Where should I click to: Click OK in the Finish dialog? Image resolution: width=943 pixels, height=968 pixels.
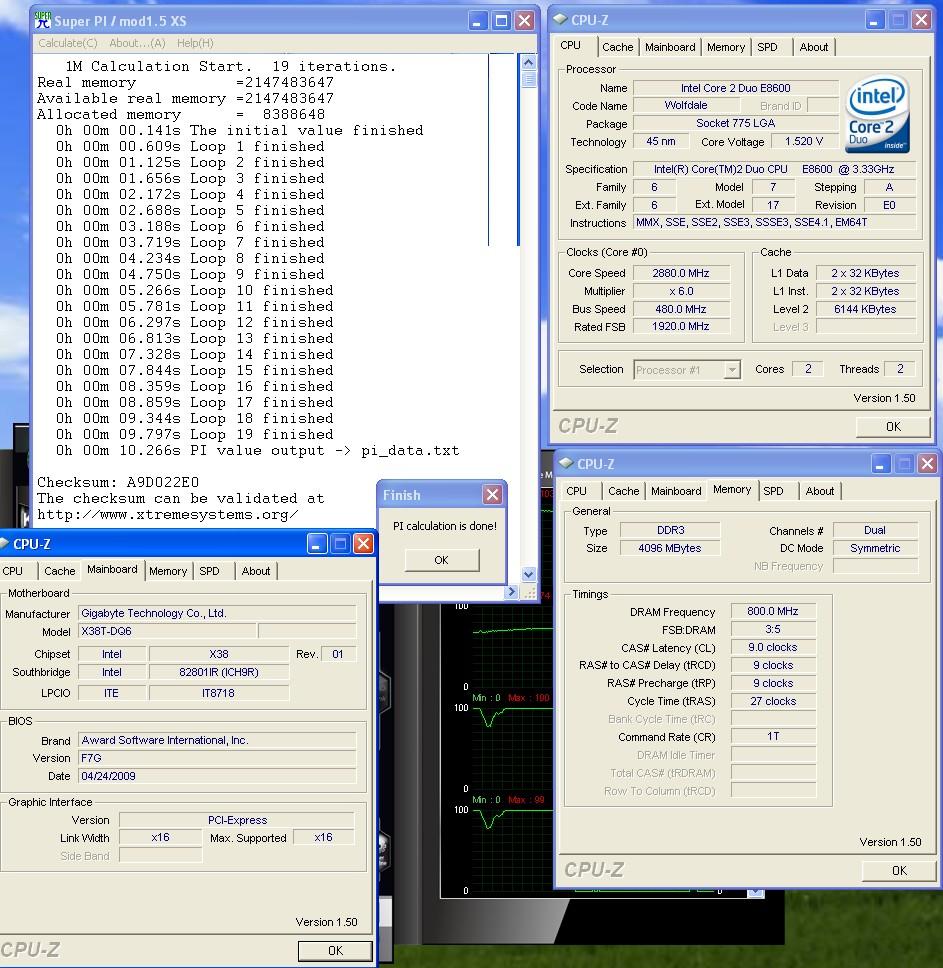441,560
